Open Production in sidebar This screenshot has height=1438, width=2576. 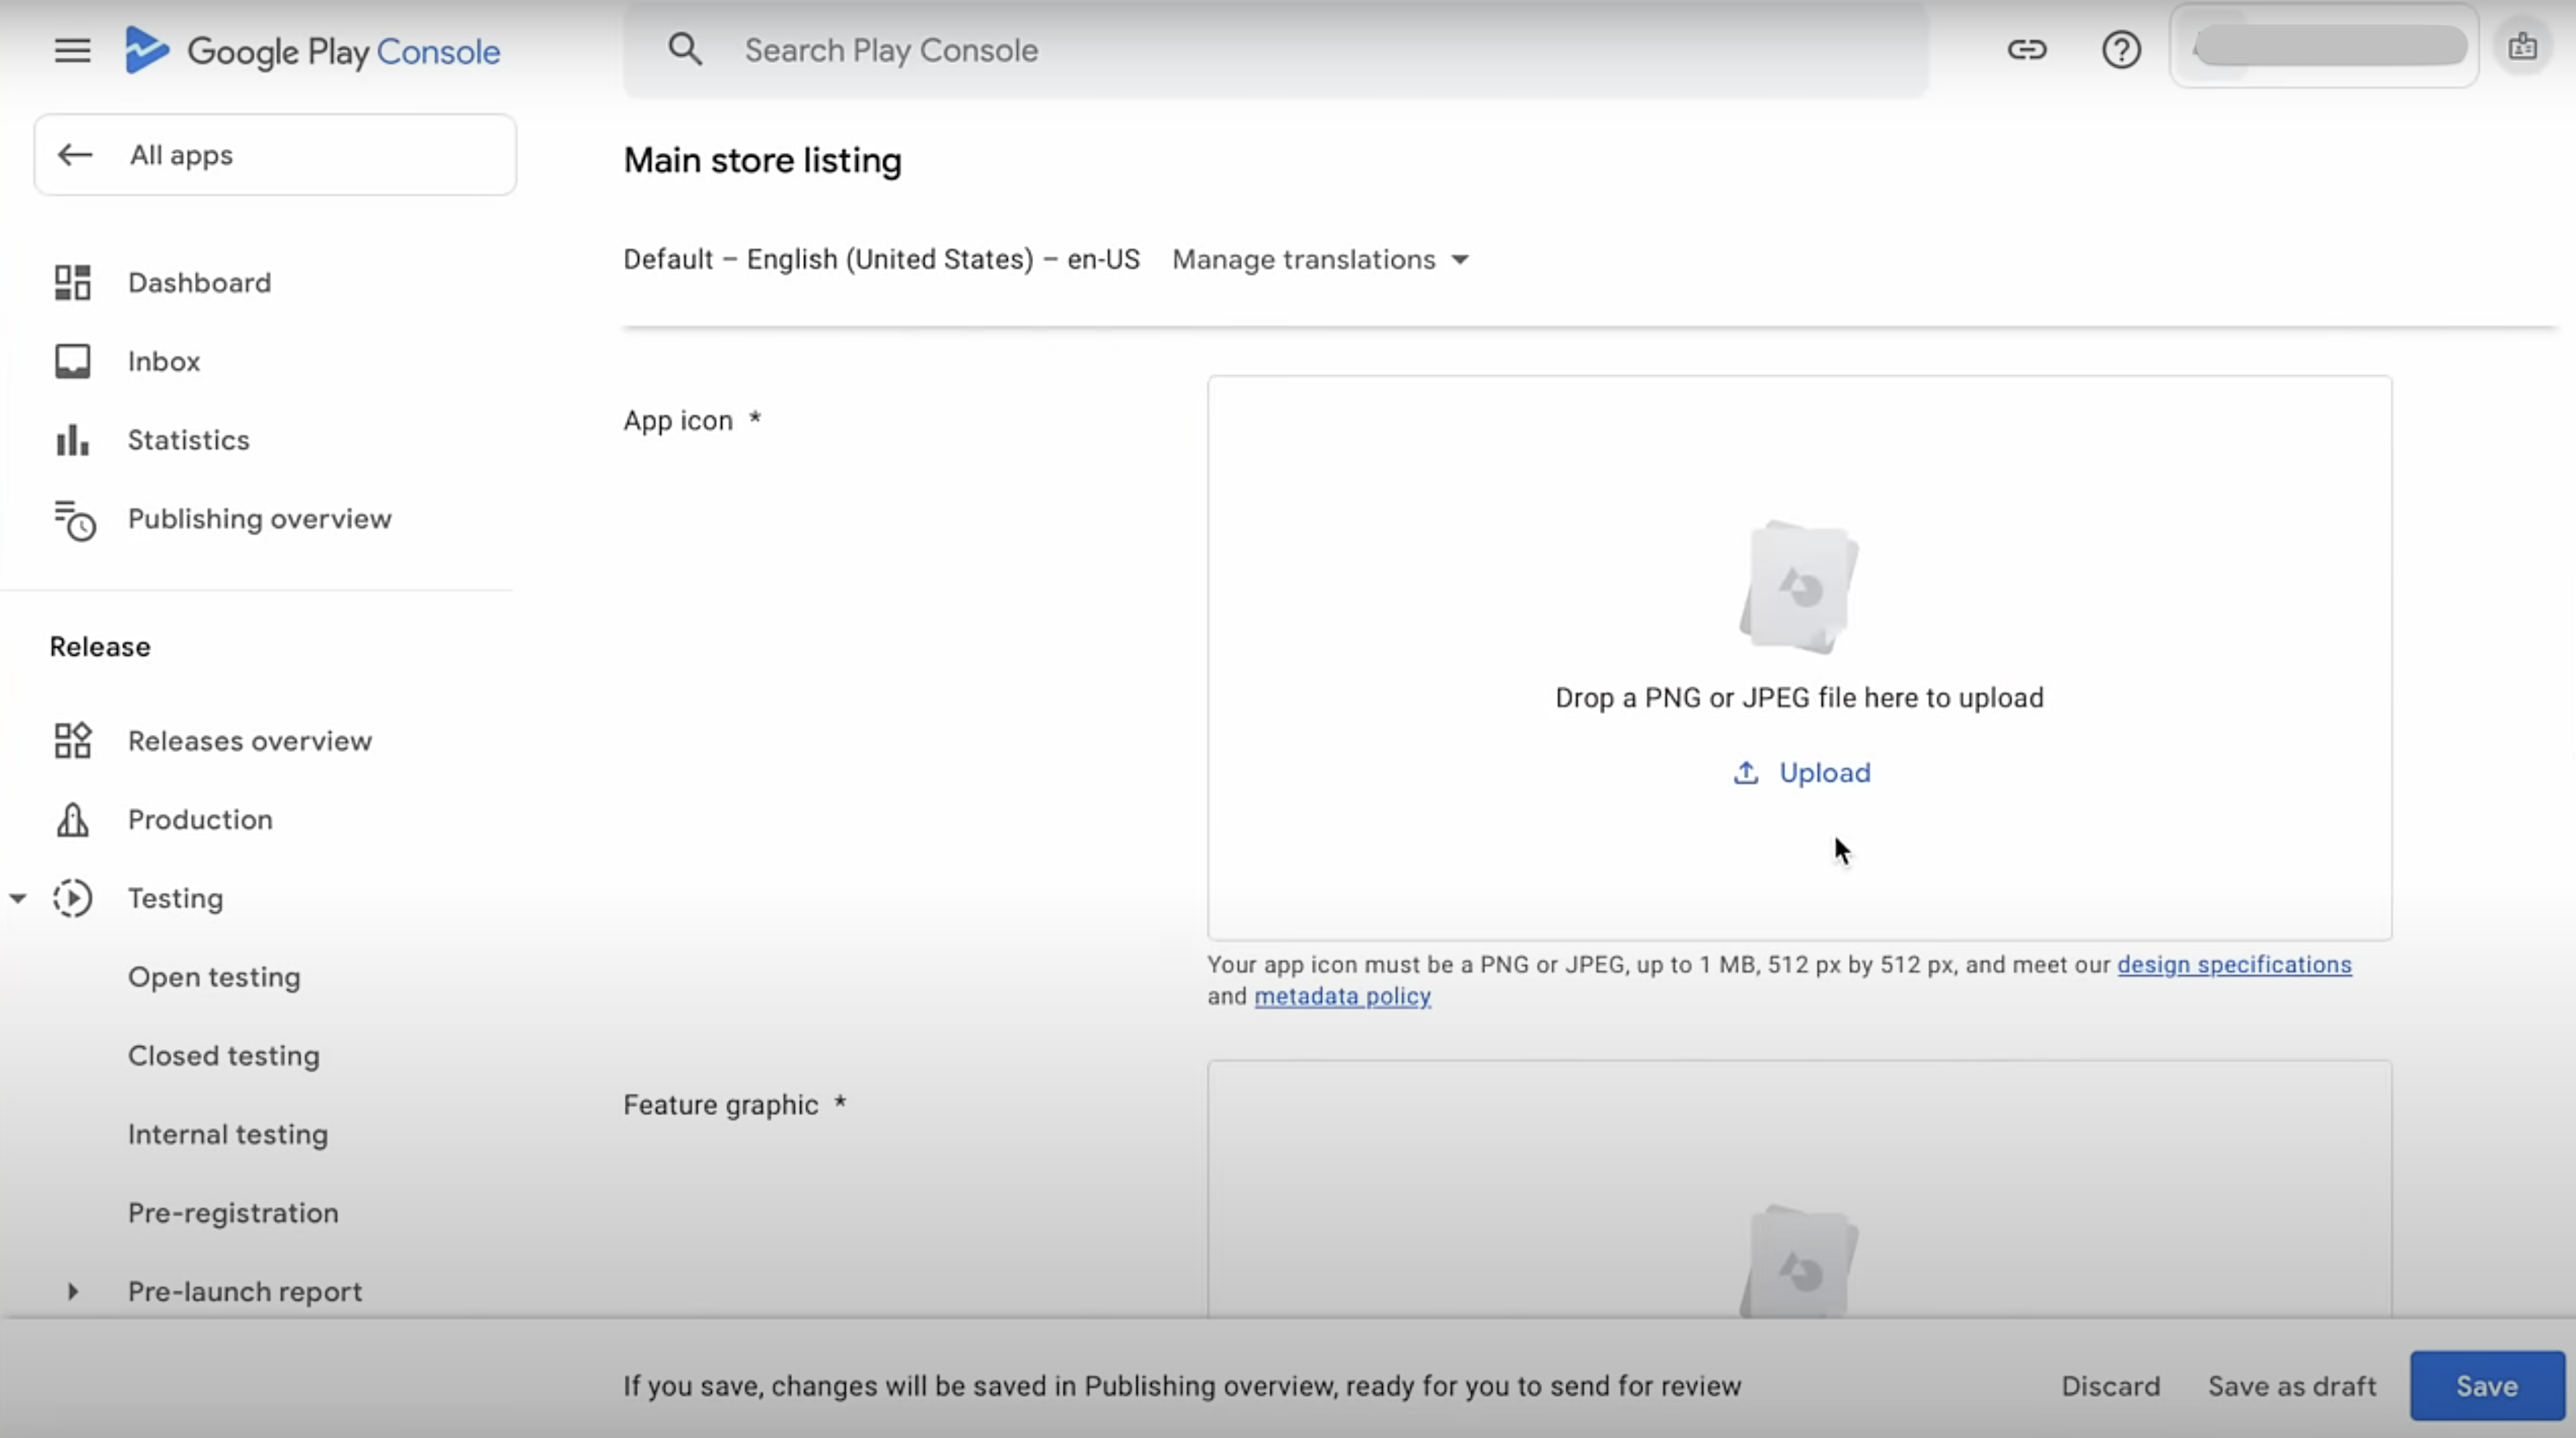(200, 820)
